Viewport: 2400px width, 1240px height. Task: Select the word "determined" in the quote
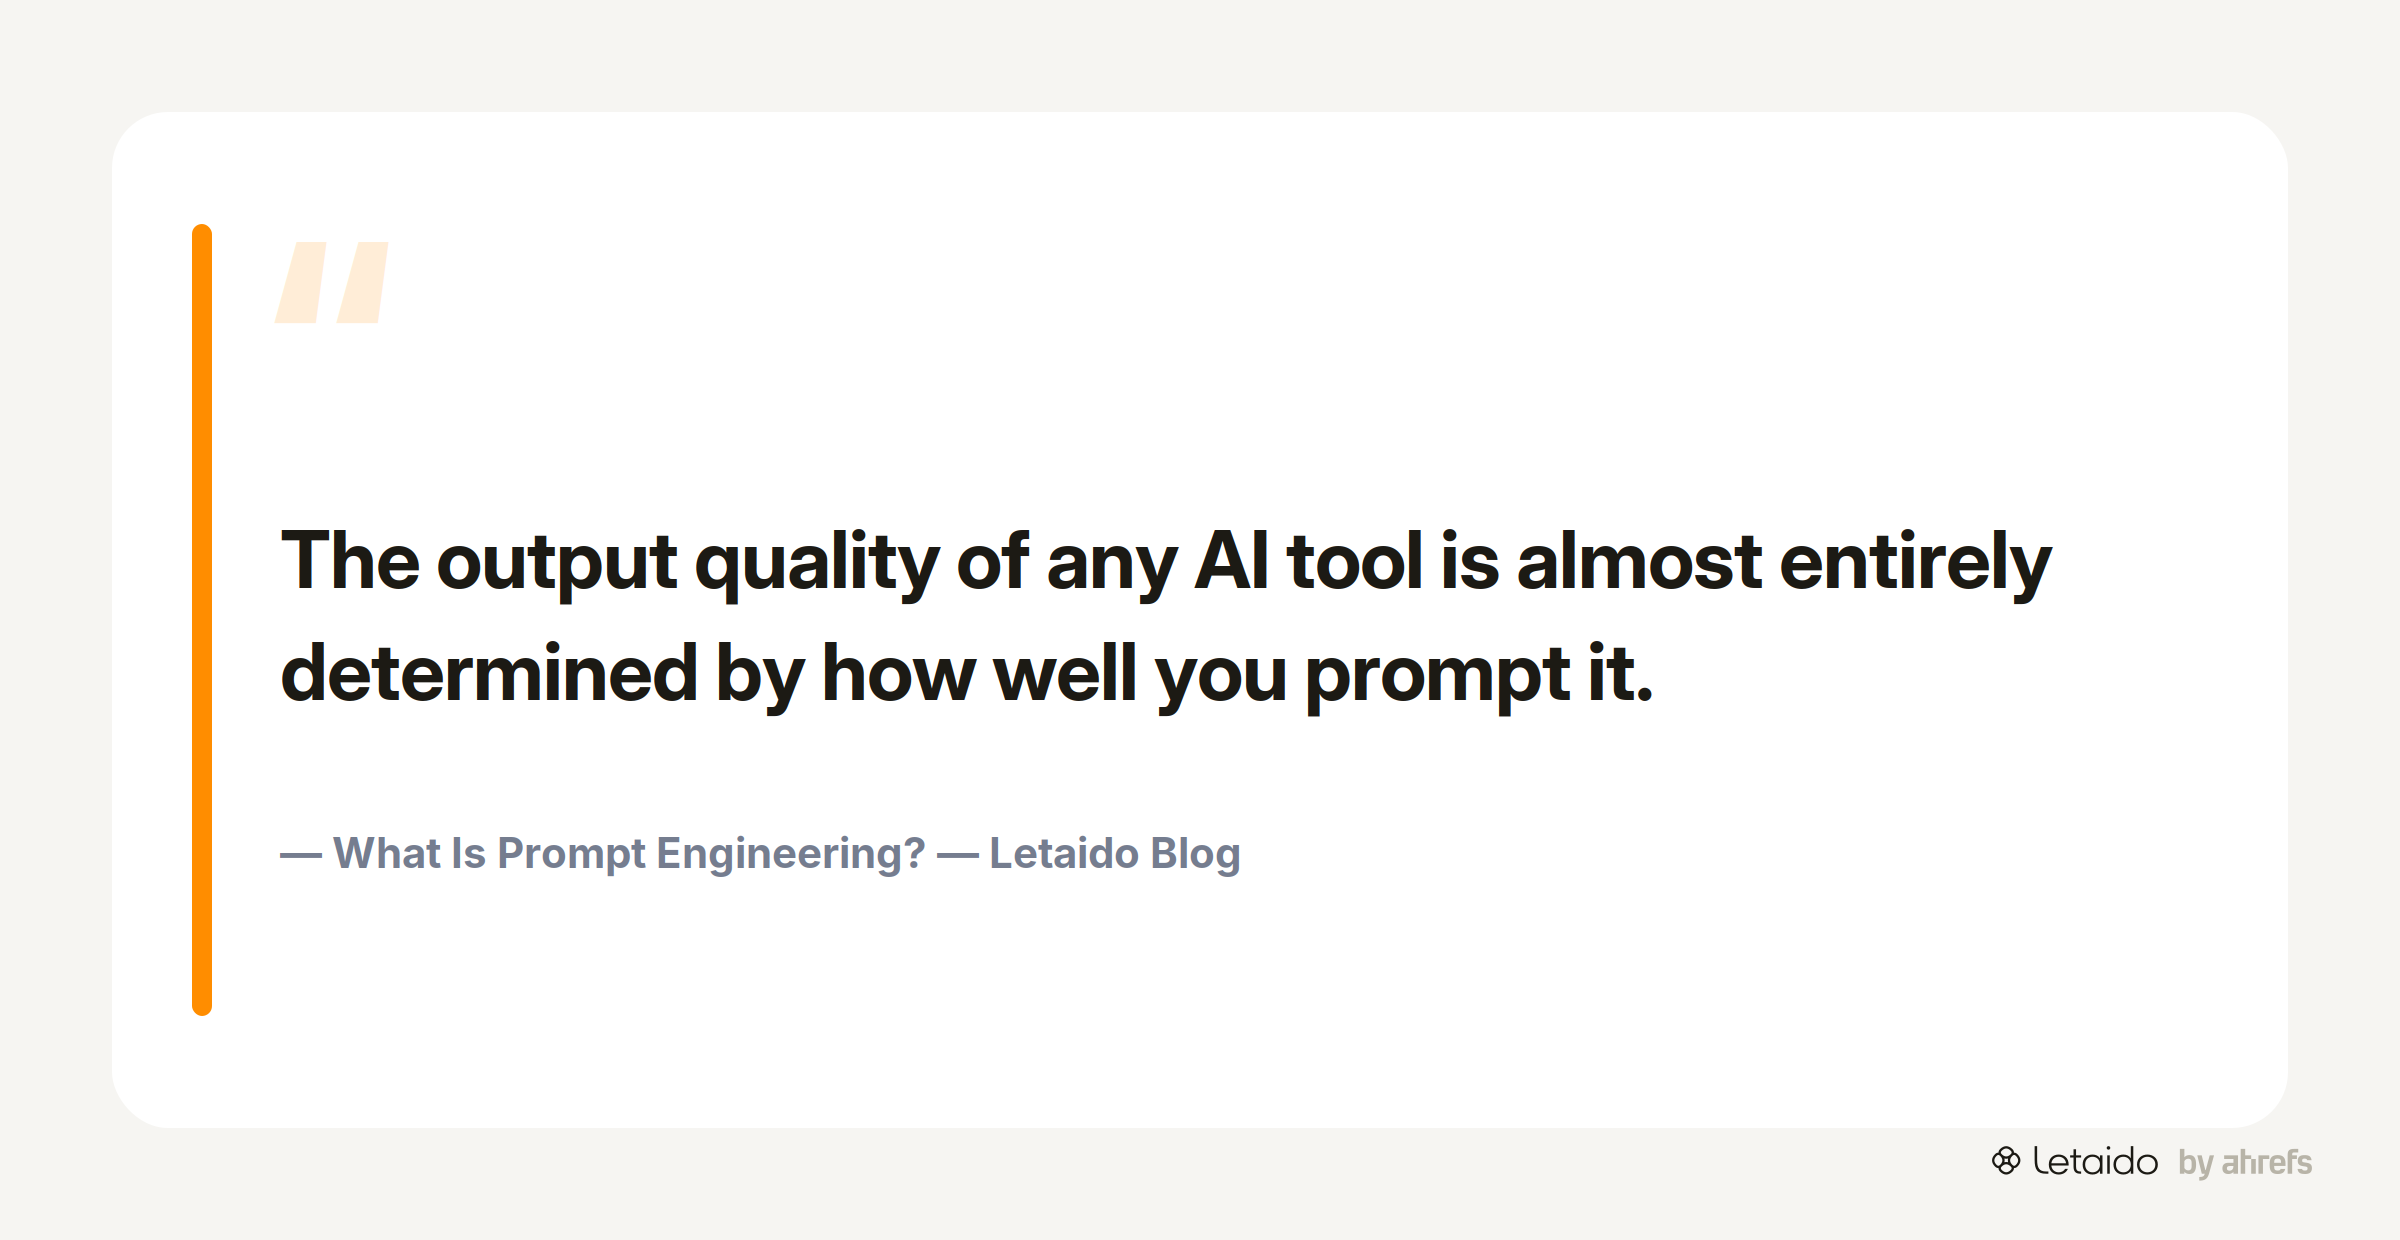pos(489,674)
